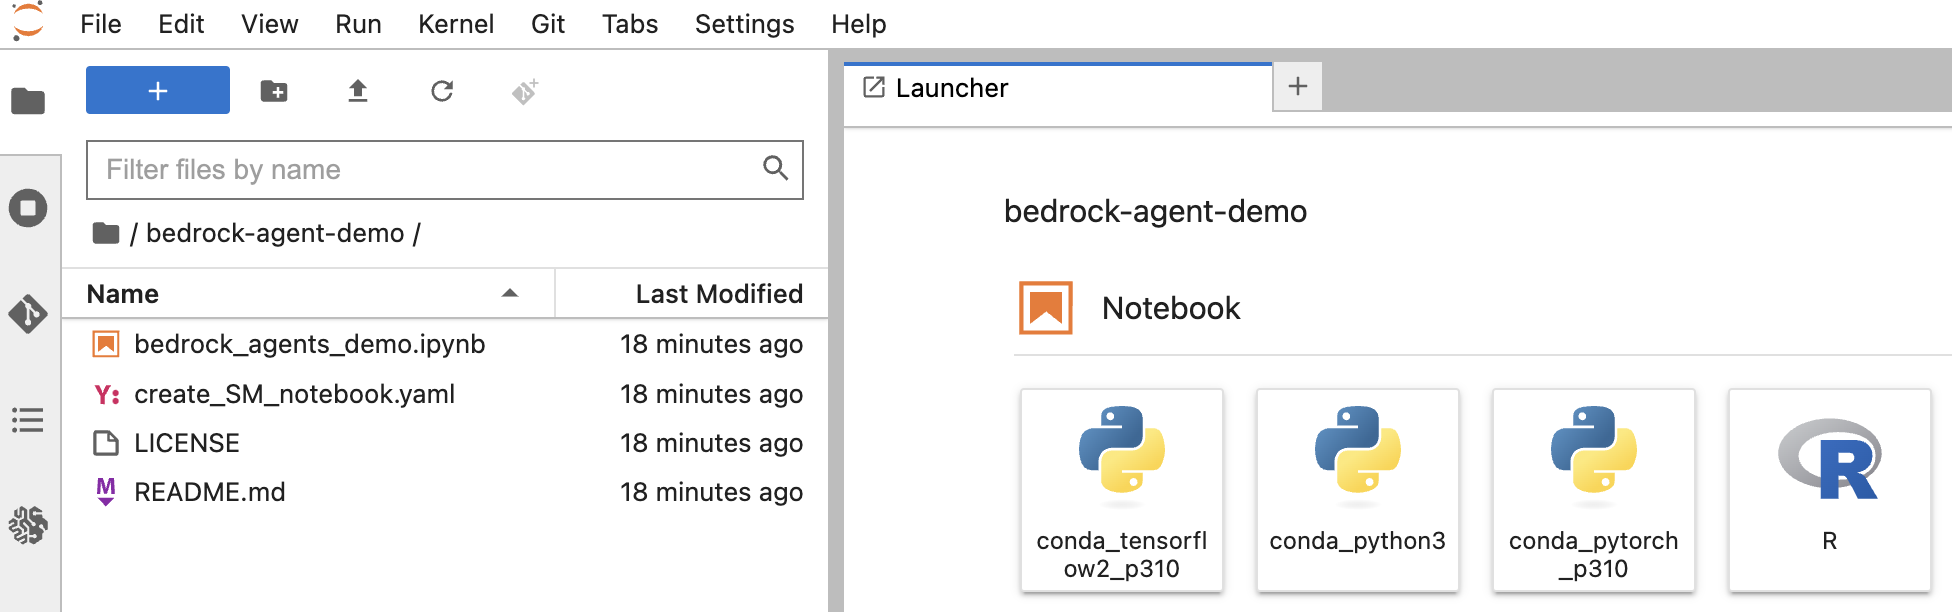Open Running Terminals and Kernels sidebar
This screenshot has width=1952, height=612.
point(28,208)
